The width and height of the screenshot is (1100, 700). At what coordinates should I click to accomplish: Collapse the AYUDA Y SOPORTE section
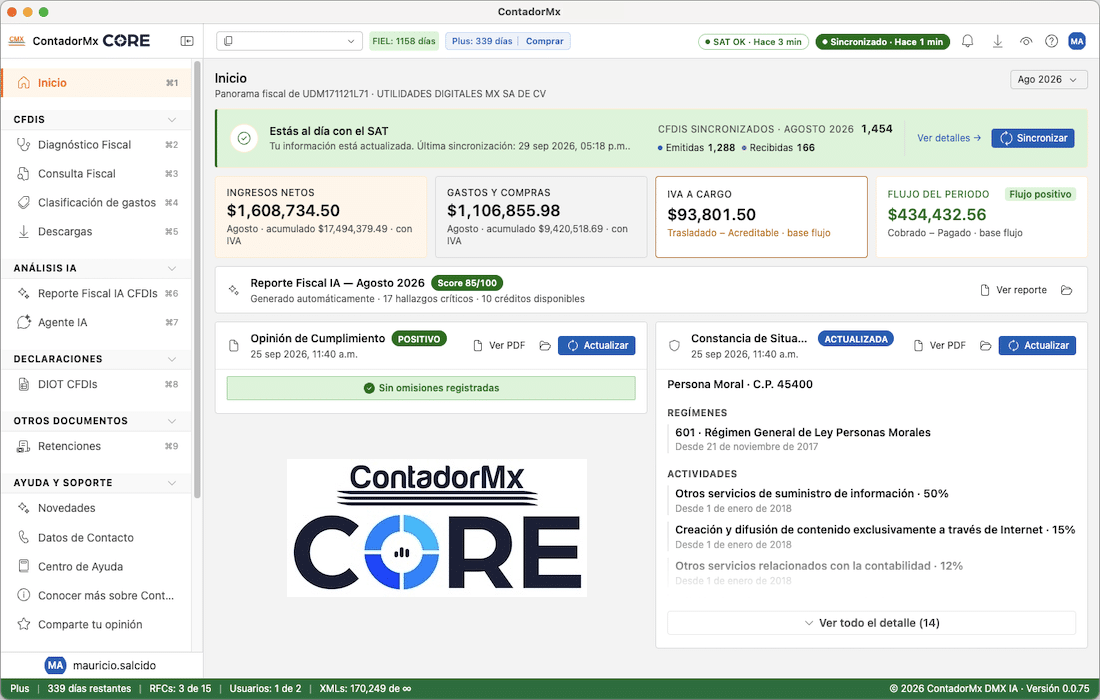click(172, 483)
